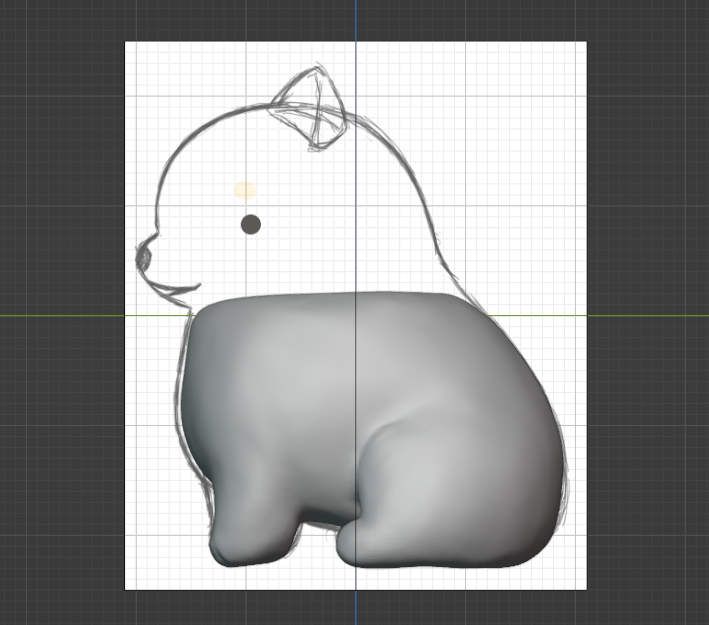Screen dimensions: 709x625
Task: Click the green axis line right of the image
Action: pyautogui.click(x=648, y=316)
